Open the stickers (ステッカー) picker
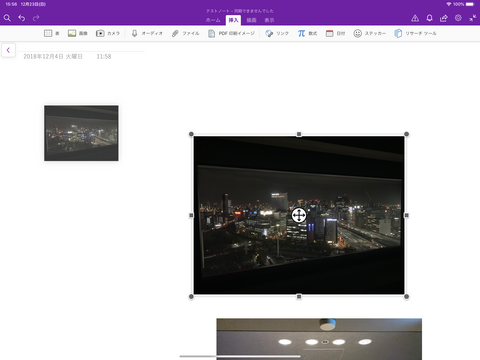 tap(370, 33)
